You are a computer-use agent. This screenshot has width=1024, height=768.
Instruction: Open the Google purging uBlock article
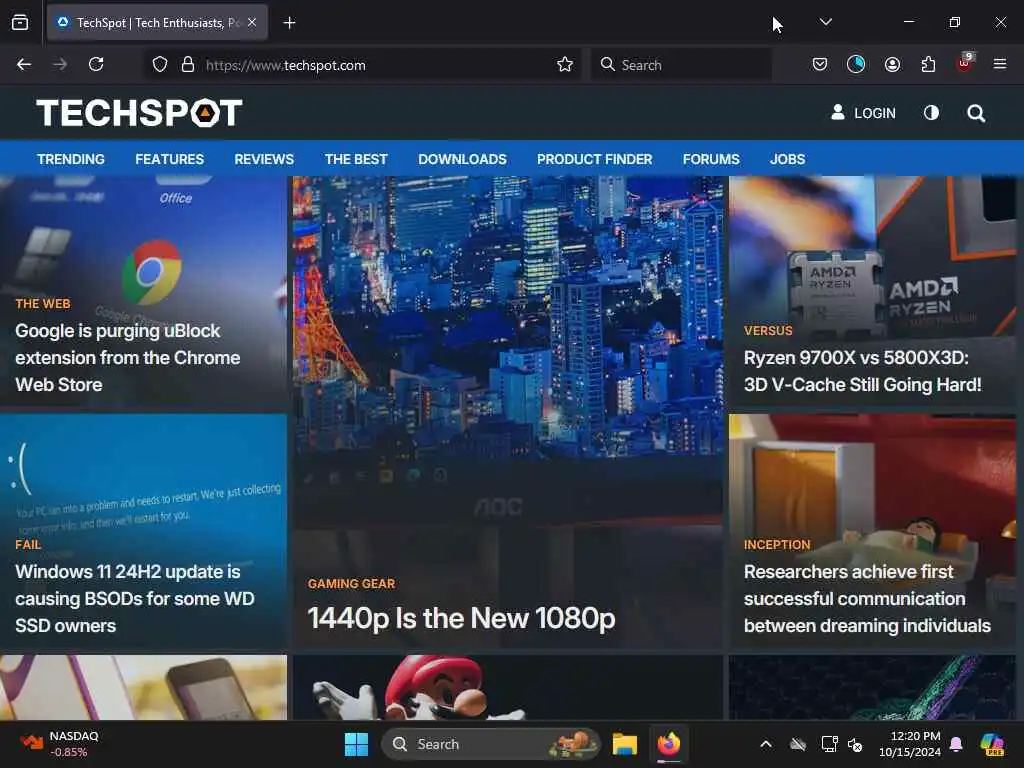coord(127,358)
